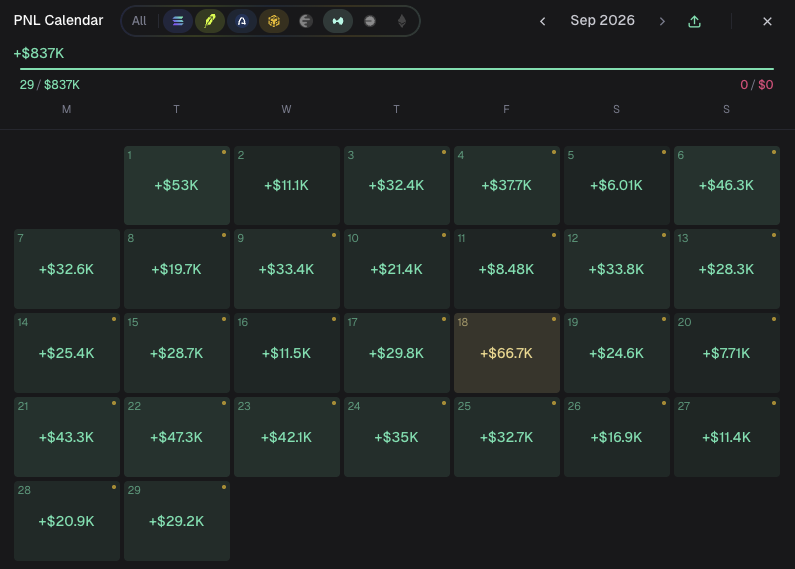Open day 9 cell with +$33.4K
795x569 pixels.
pyautogui.click(x=287, y=269)
